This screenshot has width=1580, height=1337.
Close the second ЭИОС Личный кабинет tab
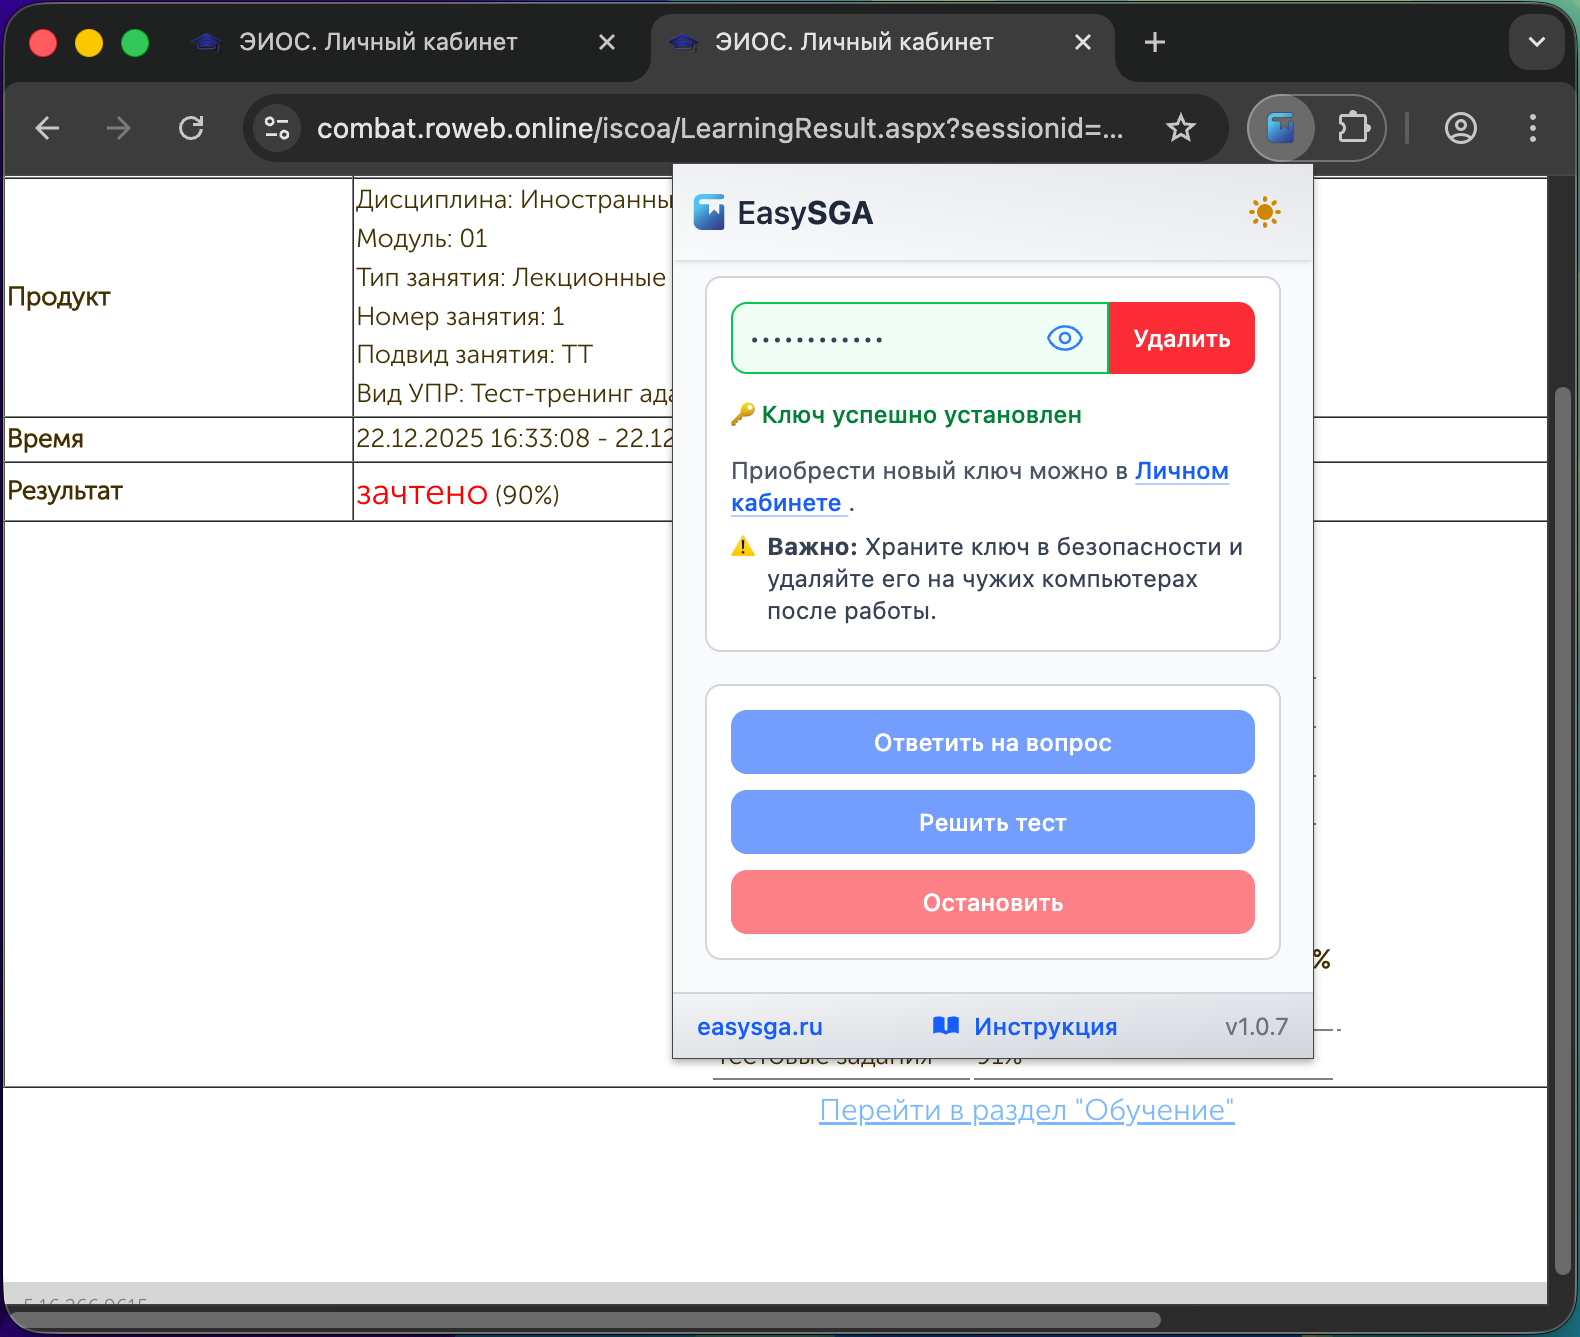pos(1082,42)
